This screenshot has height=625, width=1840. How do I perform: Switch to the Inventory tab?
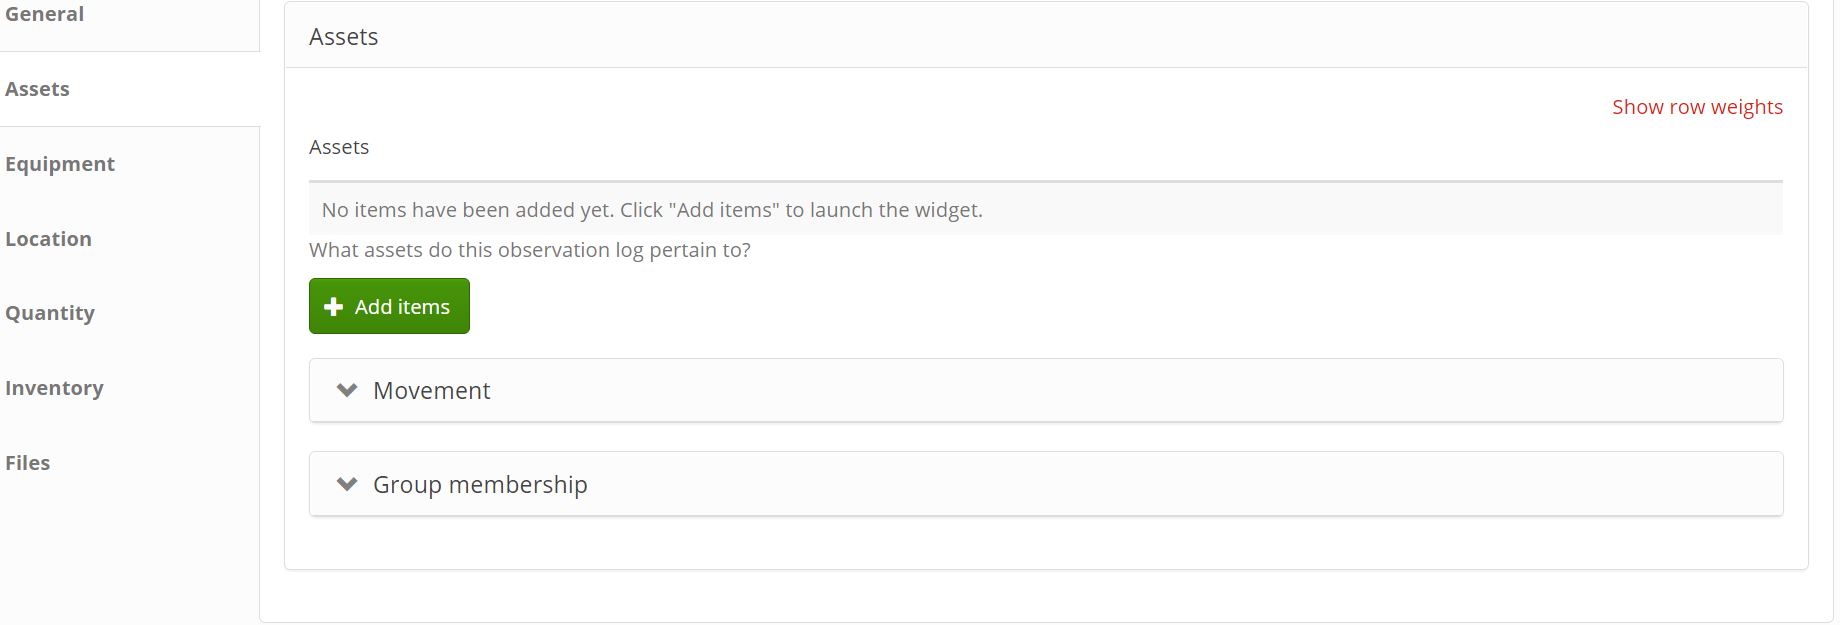tap(54, 388)
